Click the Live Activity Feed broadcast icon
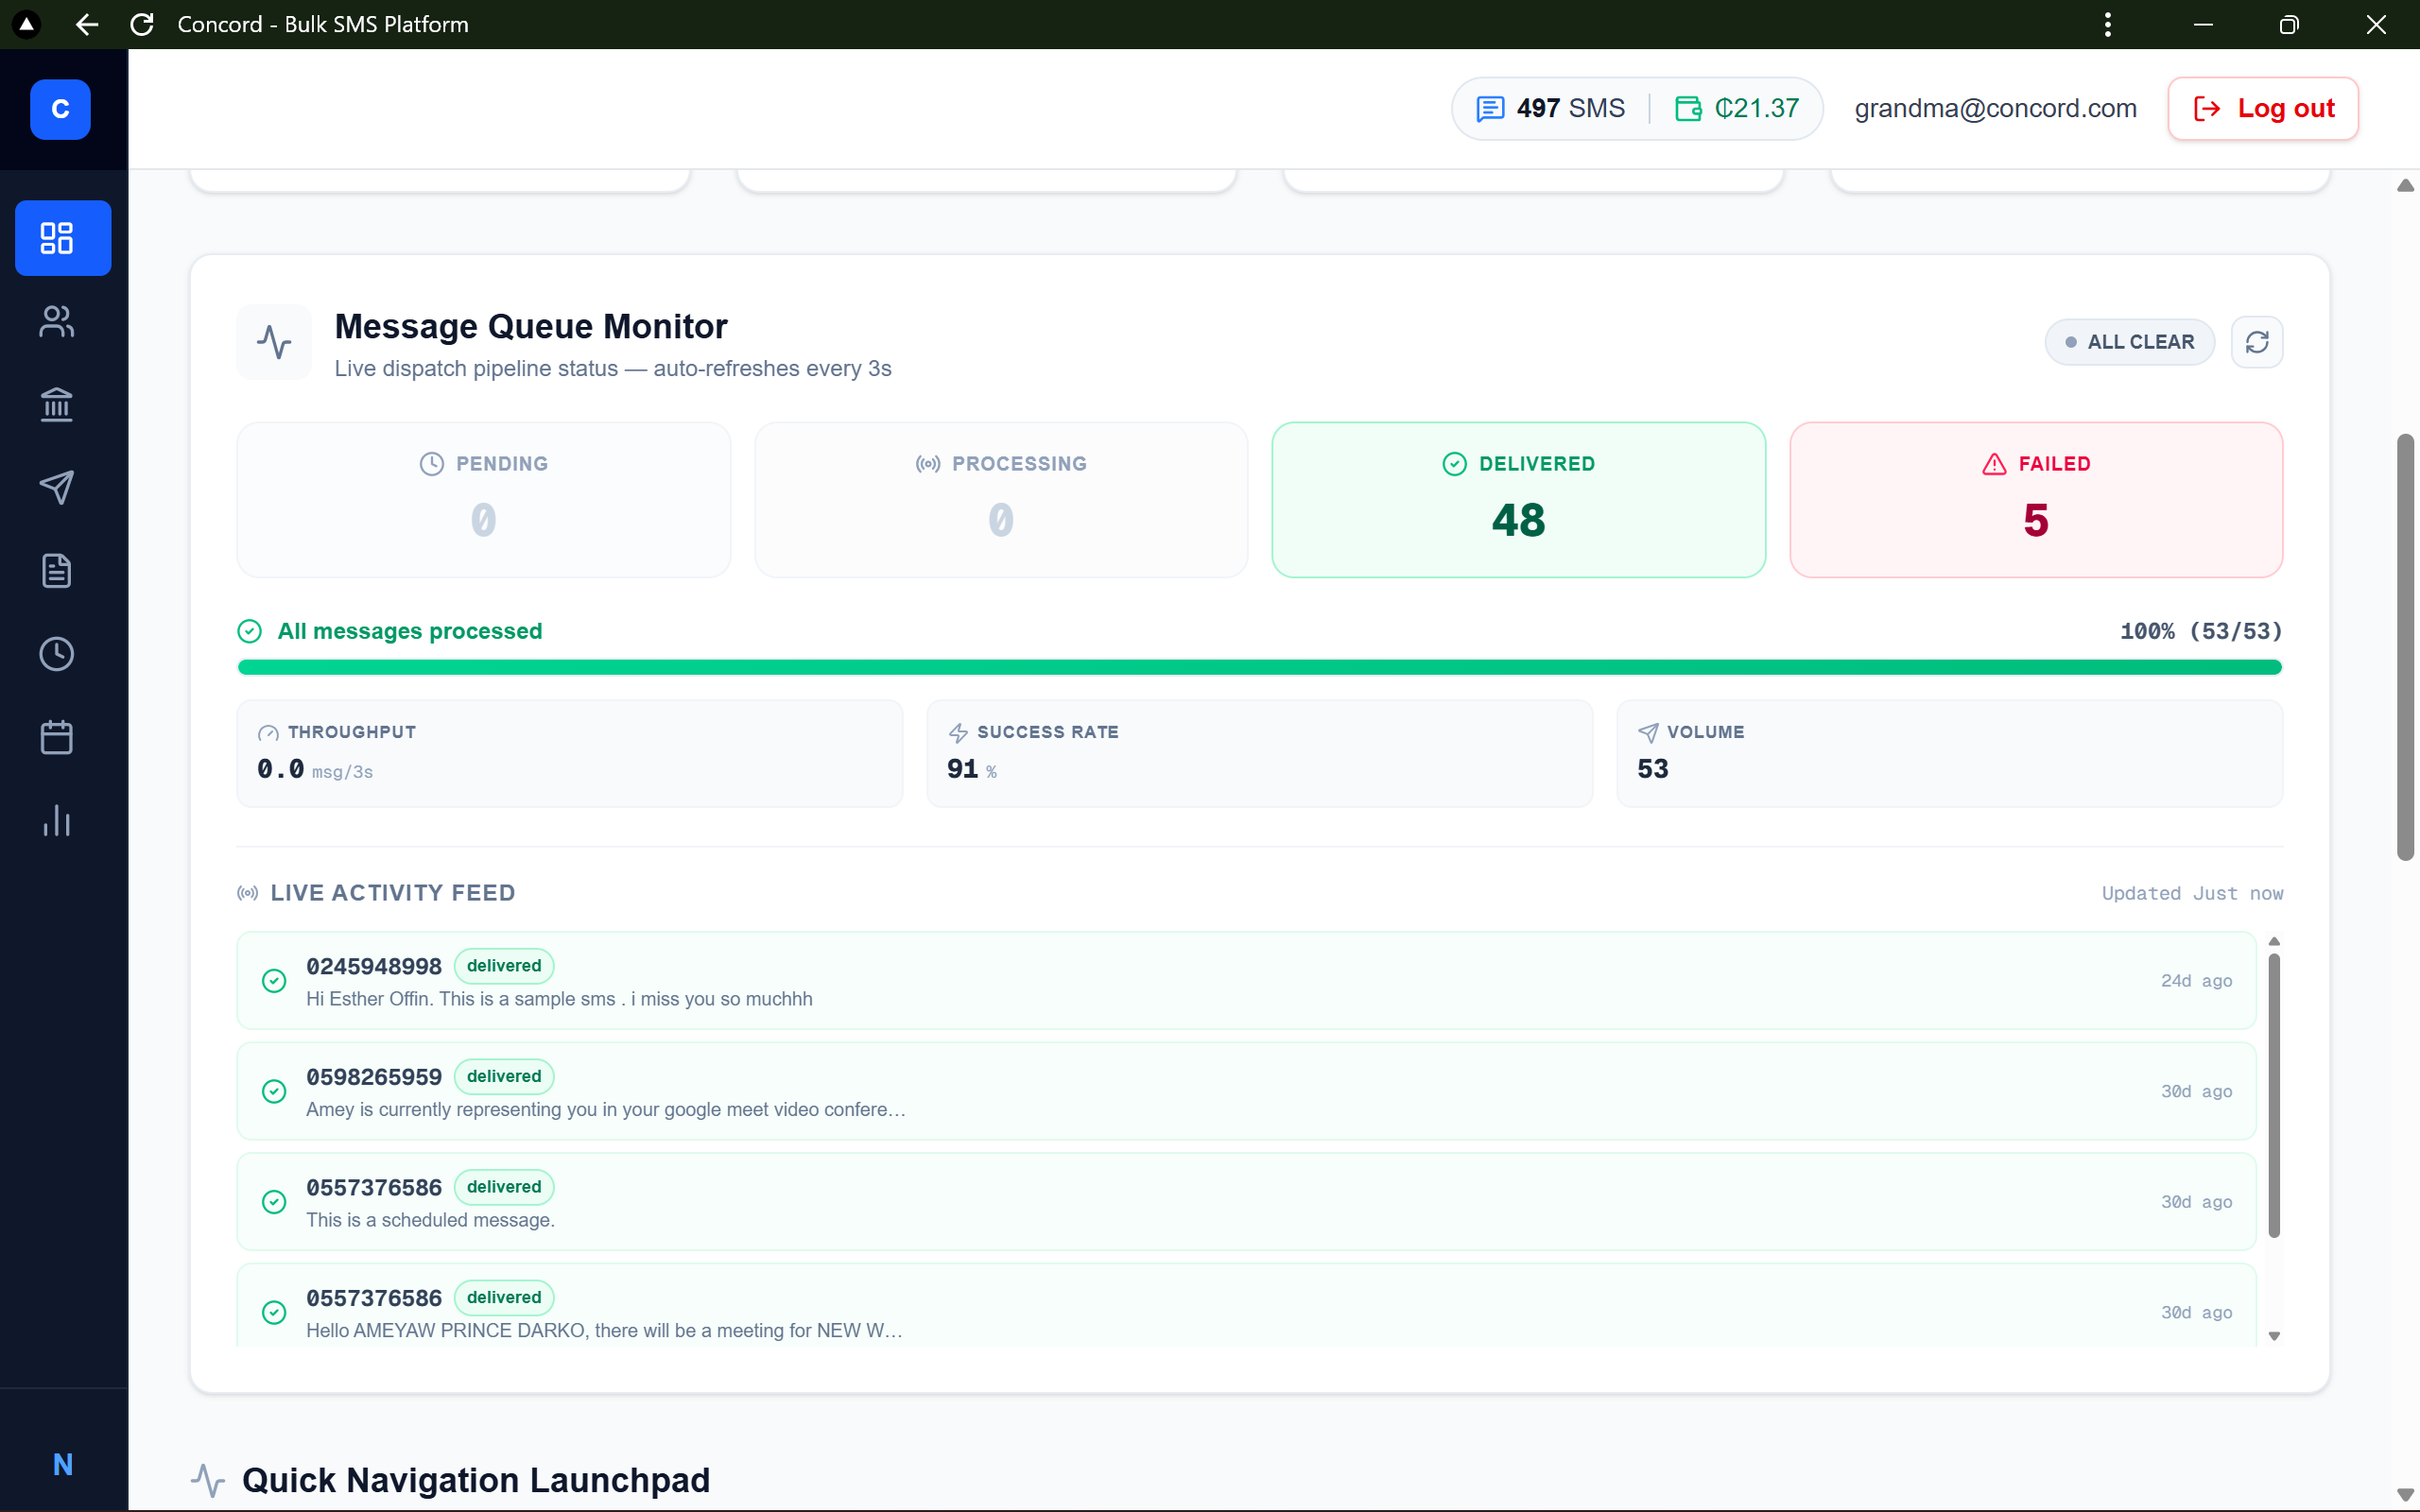Screen dimensions: 2420x1512 (247, 893)
